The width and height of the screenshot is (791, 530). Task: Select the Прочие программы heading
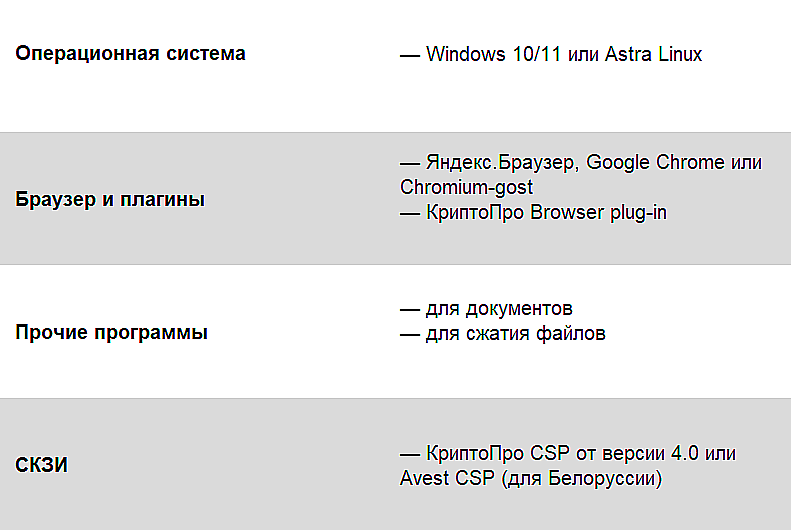pyautogui.click(x=111, y=333)
